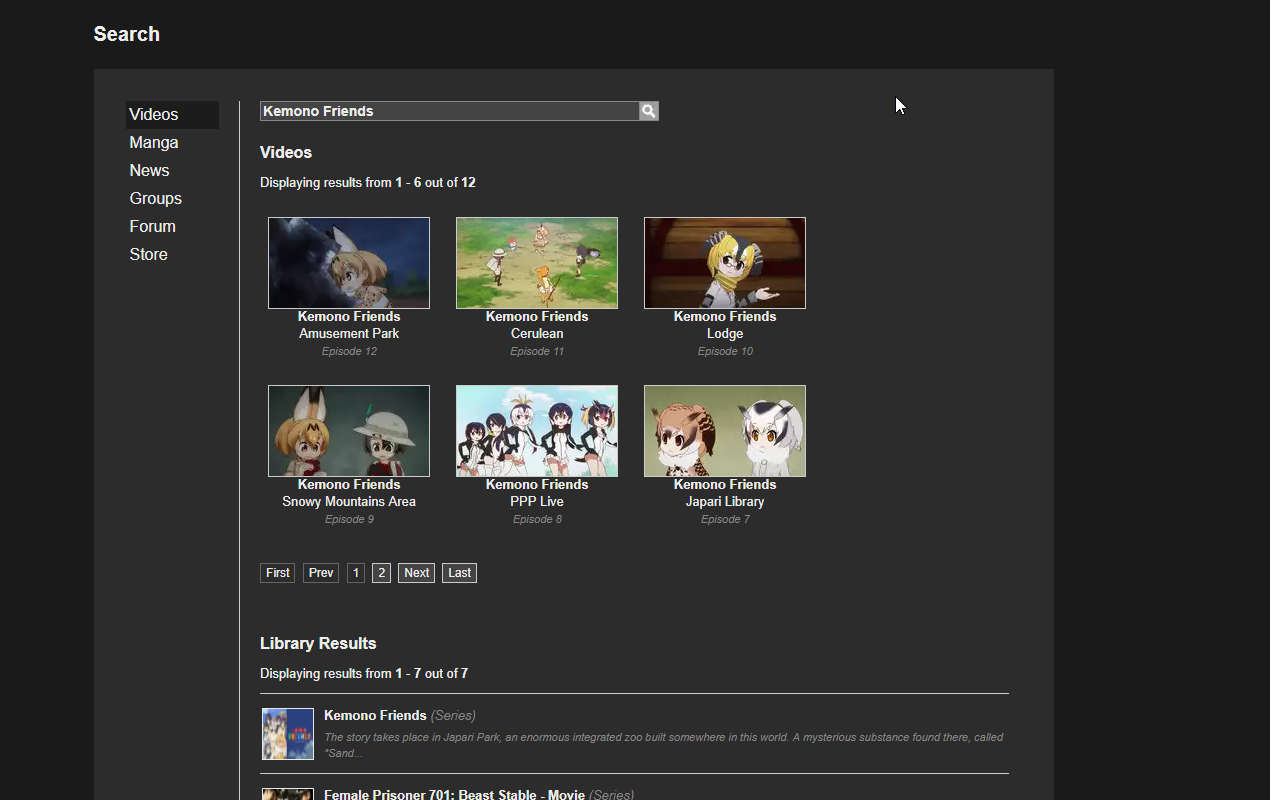Switch to the News category

149,171
